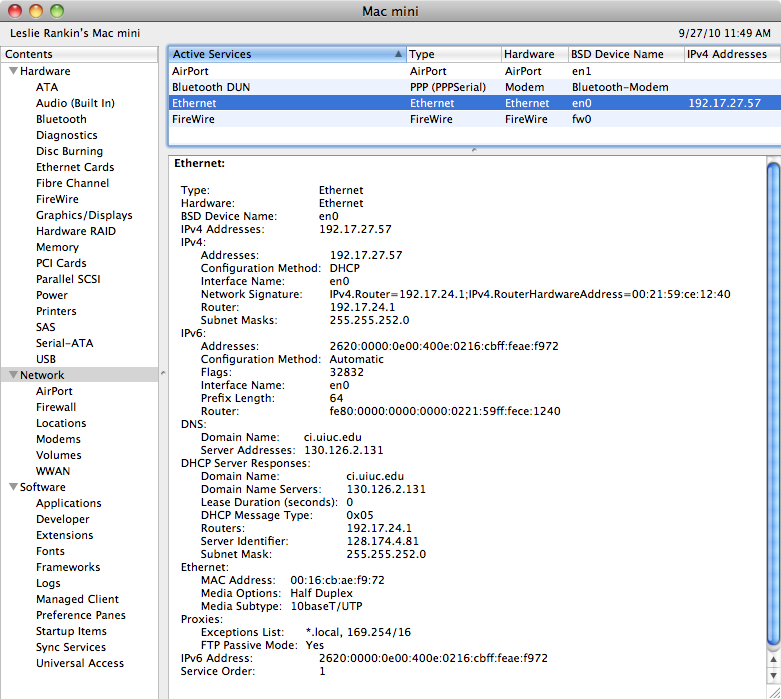
Task: Select the AirPort service row
Action: coord(475,71)
